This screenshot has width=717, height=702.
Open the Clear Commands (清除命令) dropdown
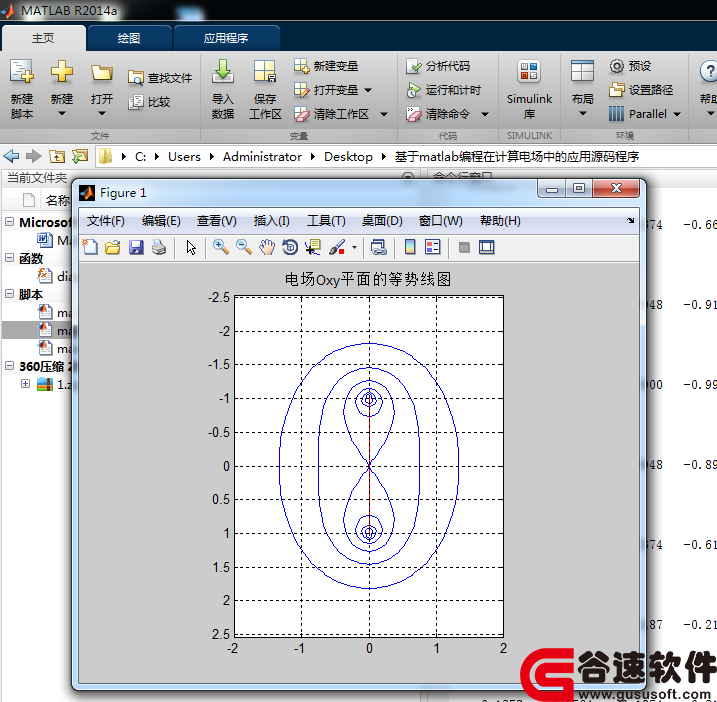485,114
